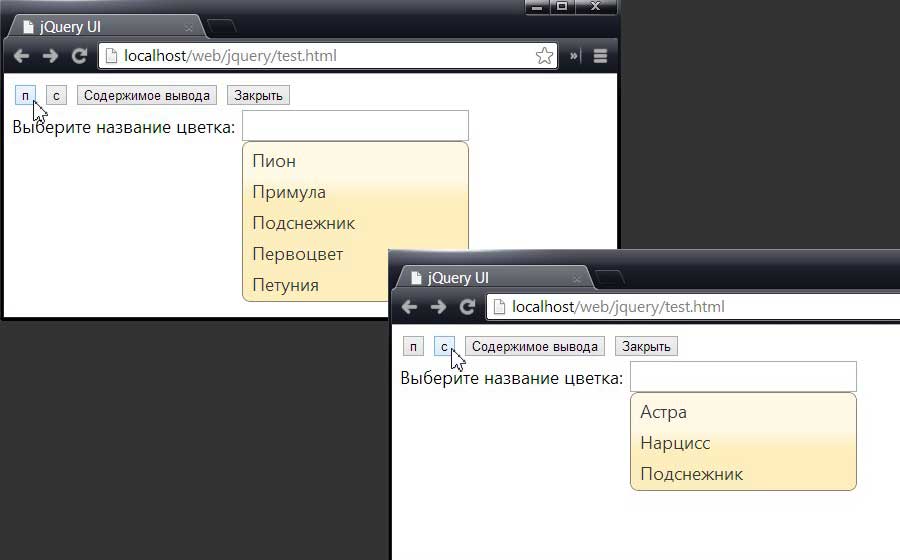This screenshot has height=560, width=900.
Task: Choose 'Первоцвет' from the autocomplete list
Action: pyautogui.click(x=316, y=254)
